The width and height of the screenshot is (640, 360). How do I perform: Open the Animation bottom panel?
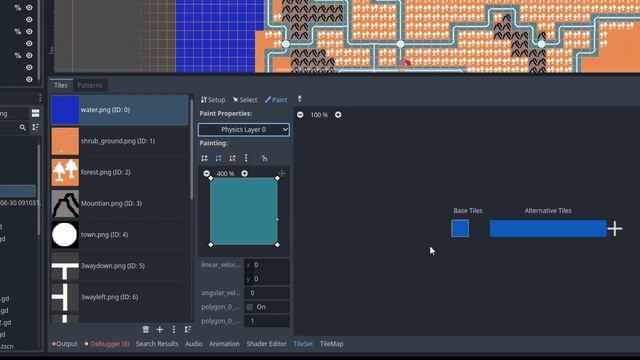(224, 344)
